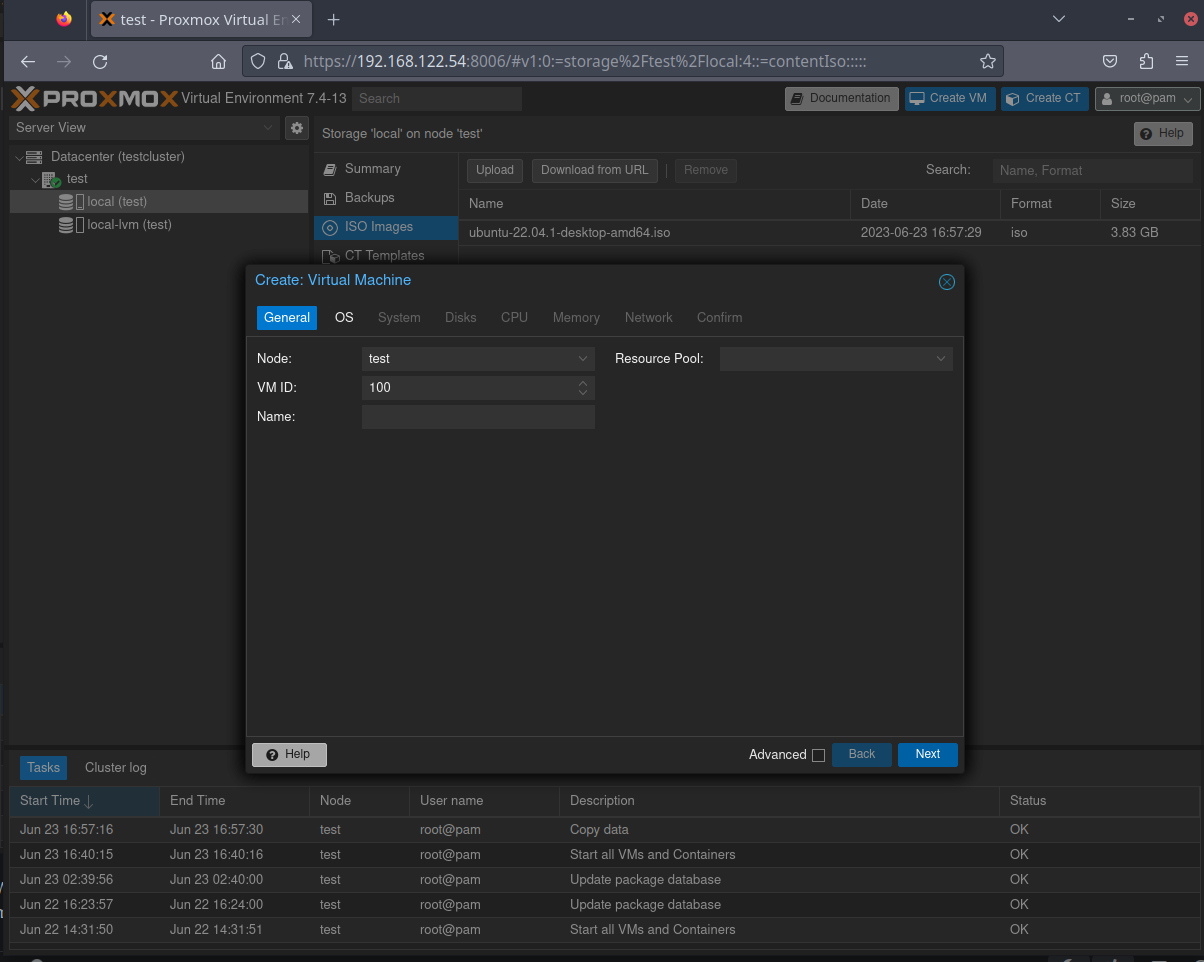The image size is (1204, 962).
Task: Open the Node dropdown in dialog
Action: 583,358
